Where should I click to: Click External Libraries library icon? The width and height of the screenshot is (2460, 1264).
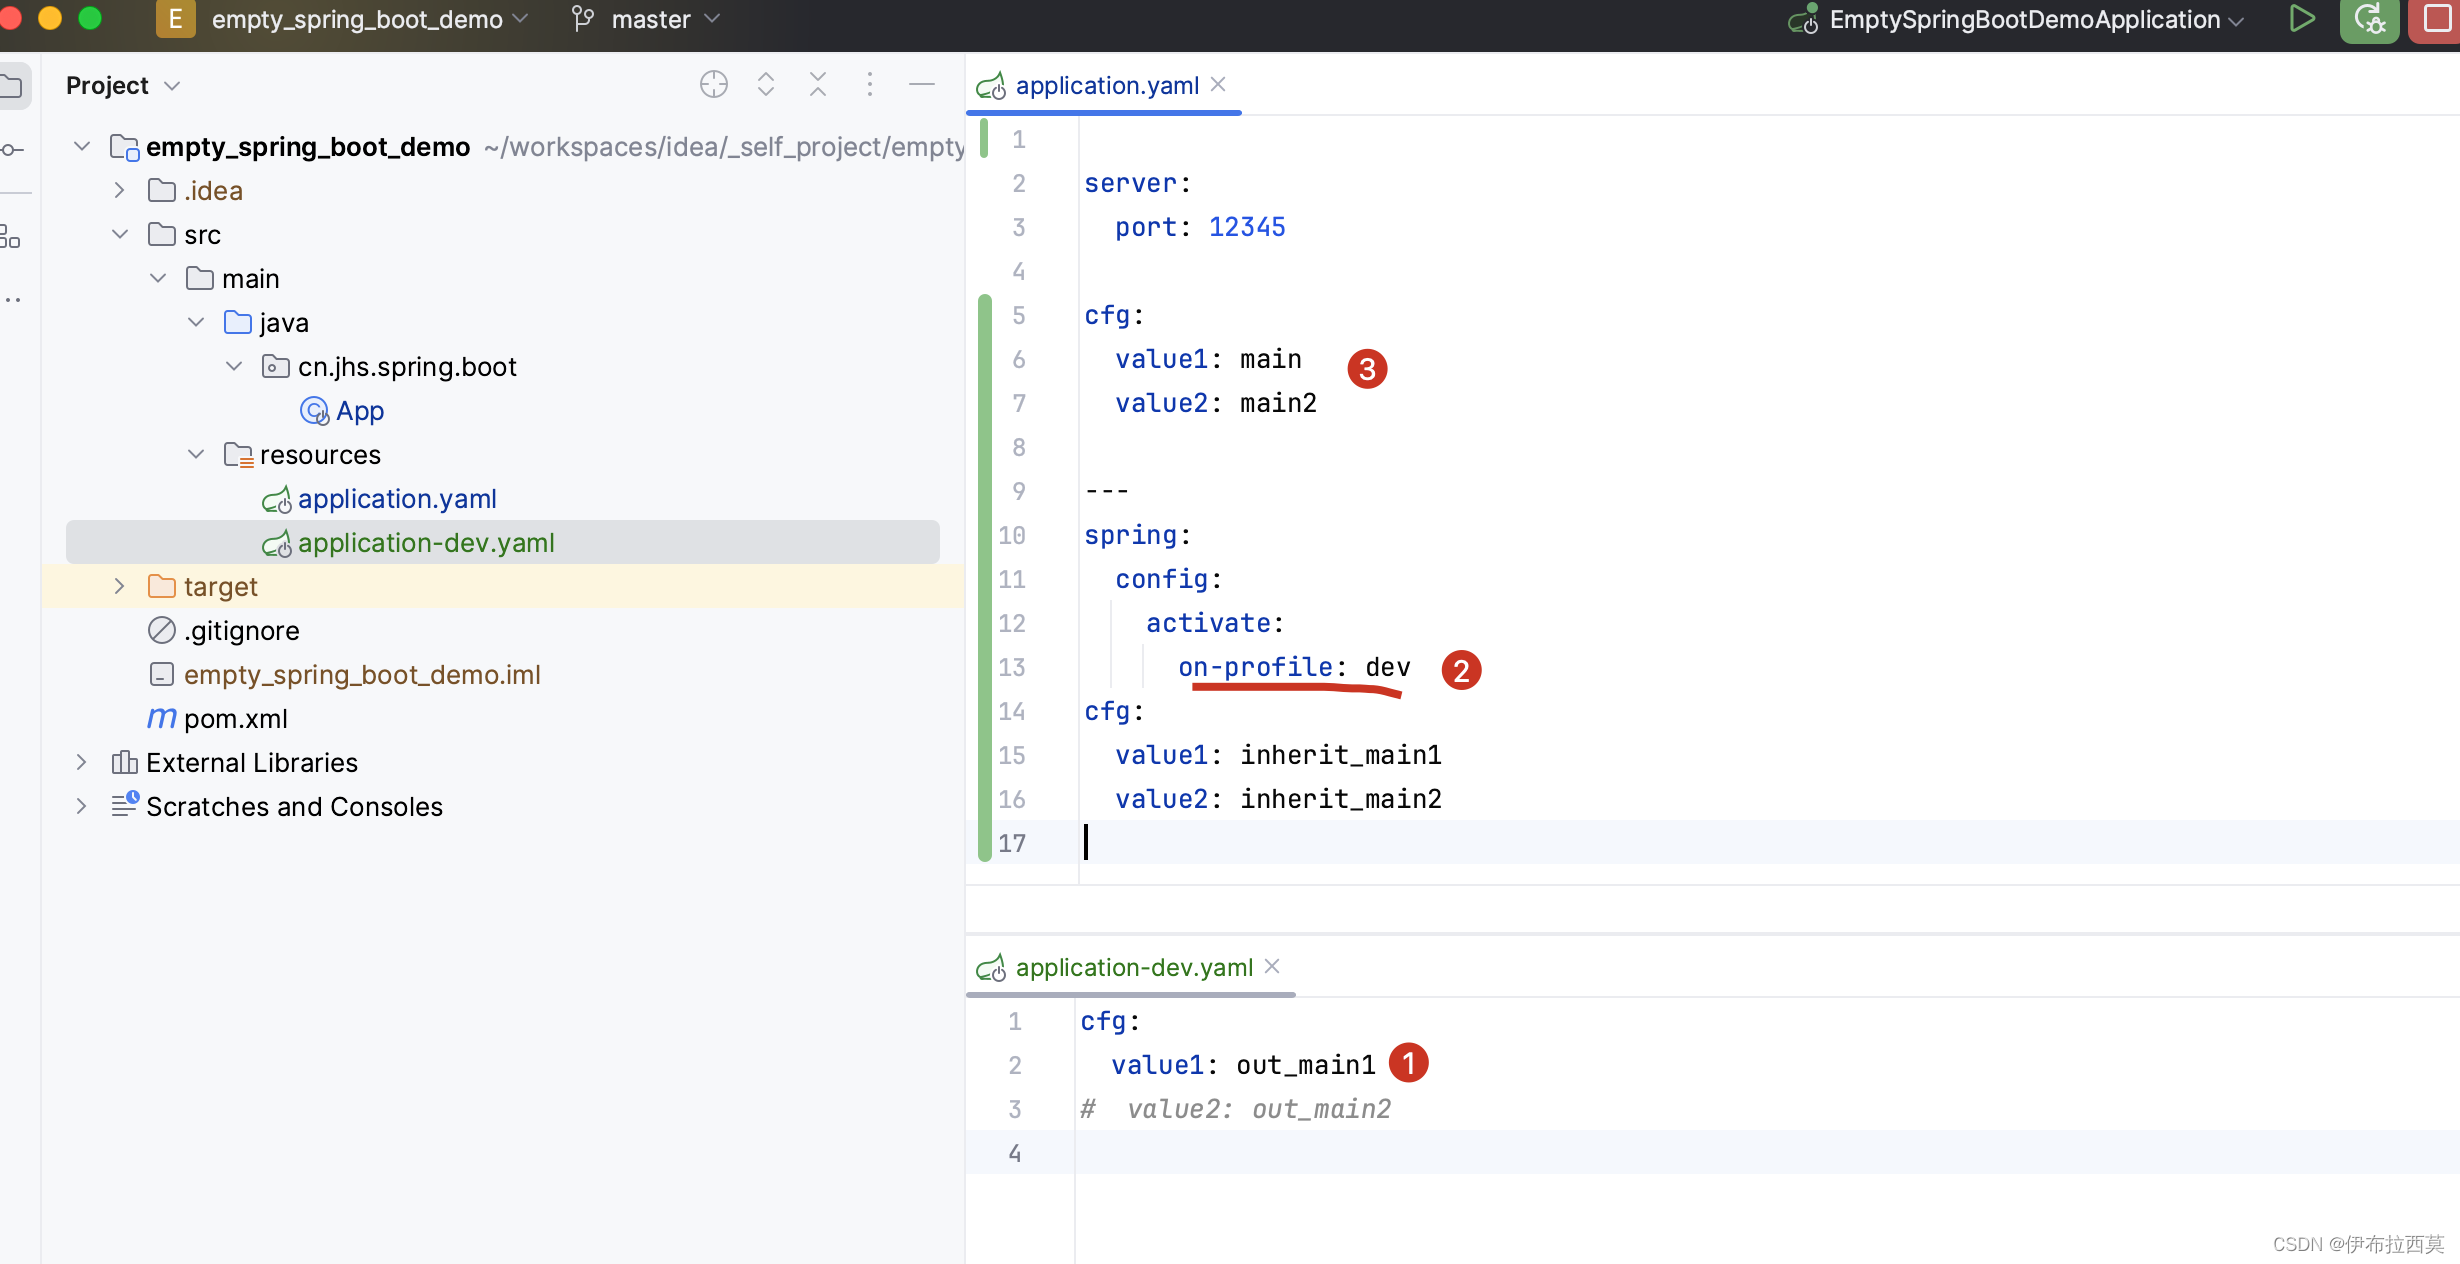(124, 763)
